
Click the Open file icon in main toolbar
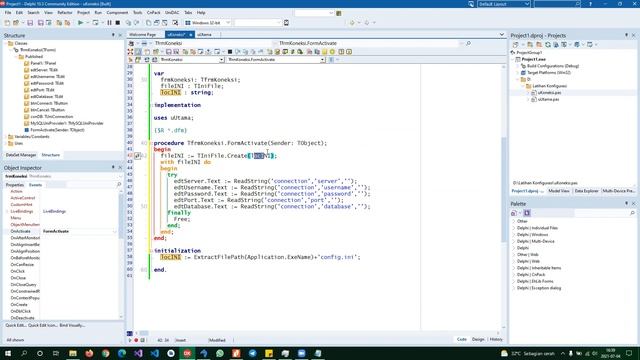coord(16,23)
